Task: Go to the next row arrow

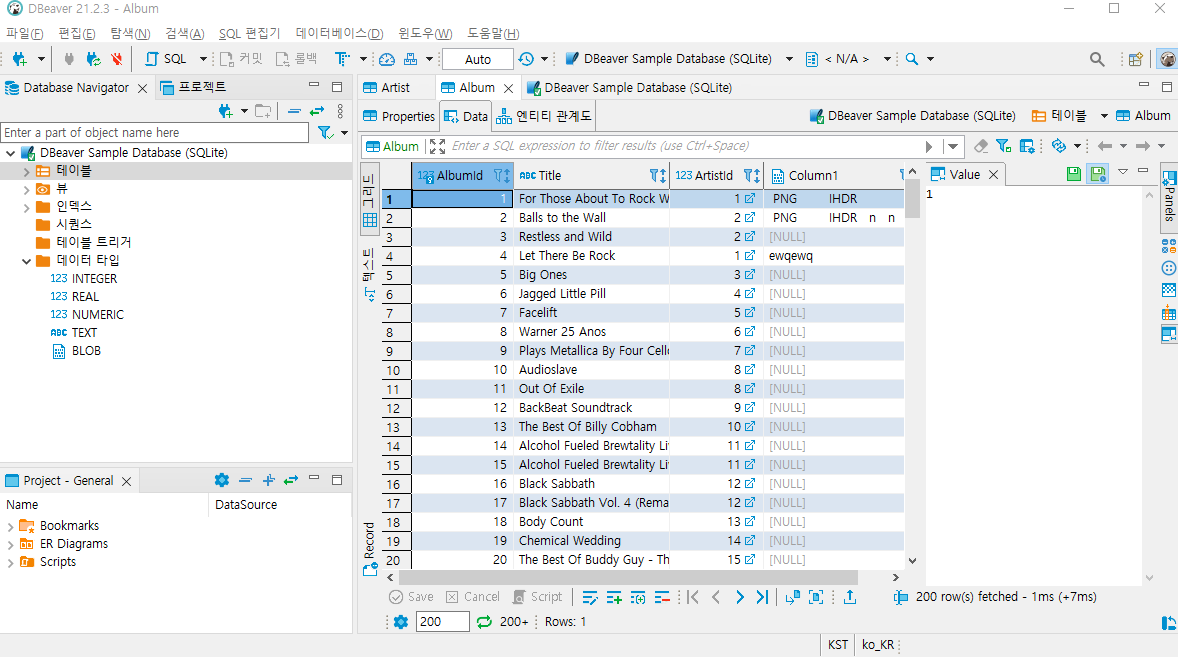Action: click(740, 597)
